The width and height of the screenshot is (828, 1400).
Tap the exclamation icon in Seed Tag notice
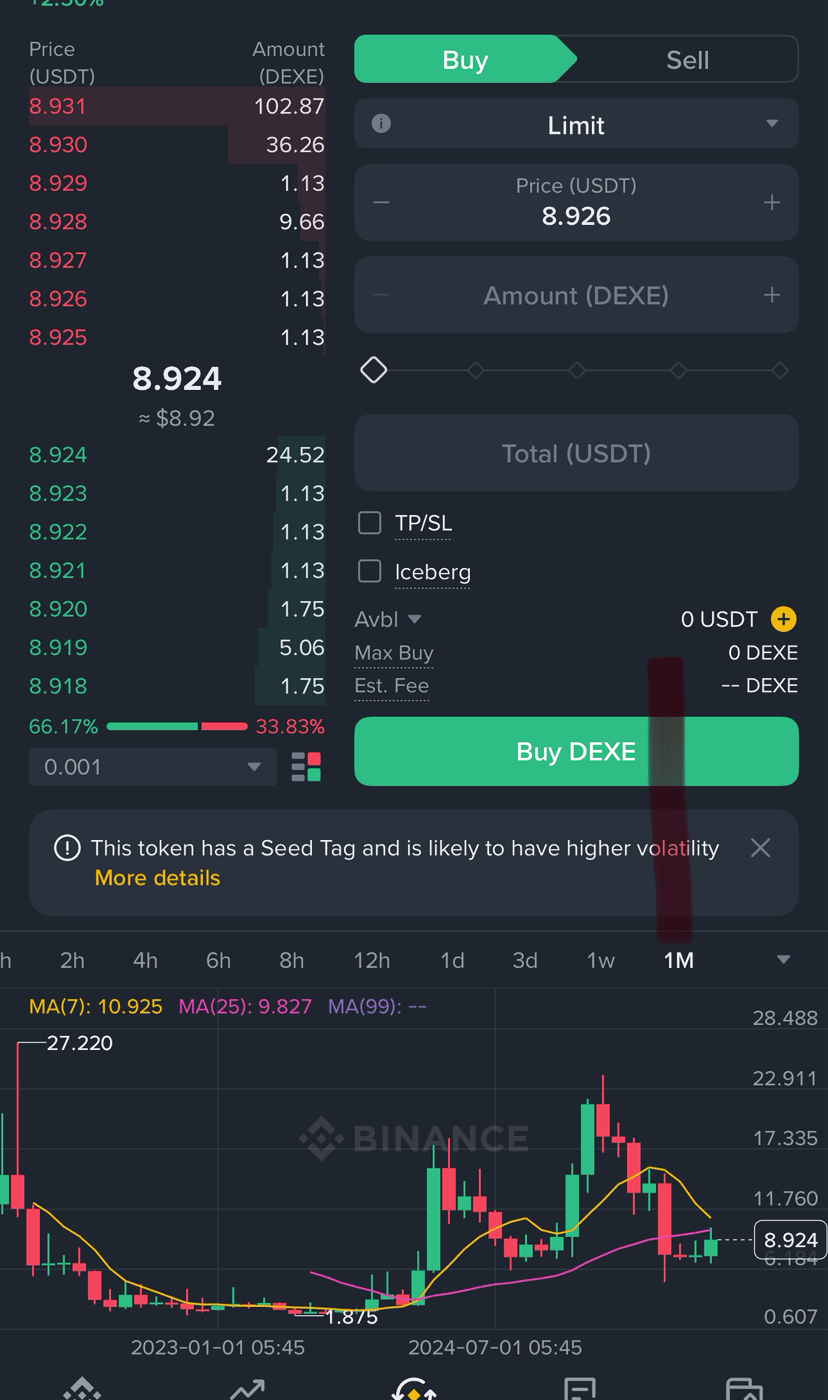(67, 848)
